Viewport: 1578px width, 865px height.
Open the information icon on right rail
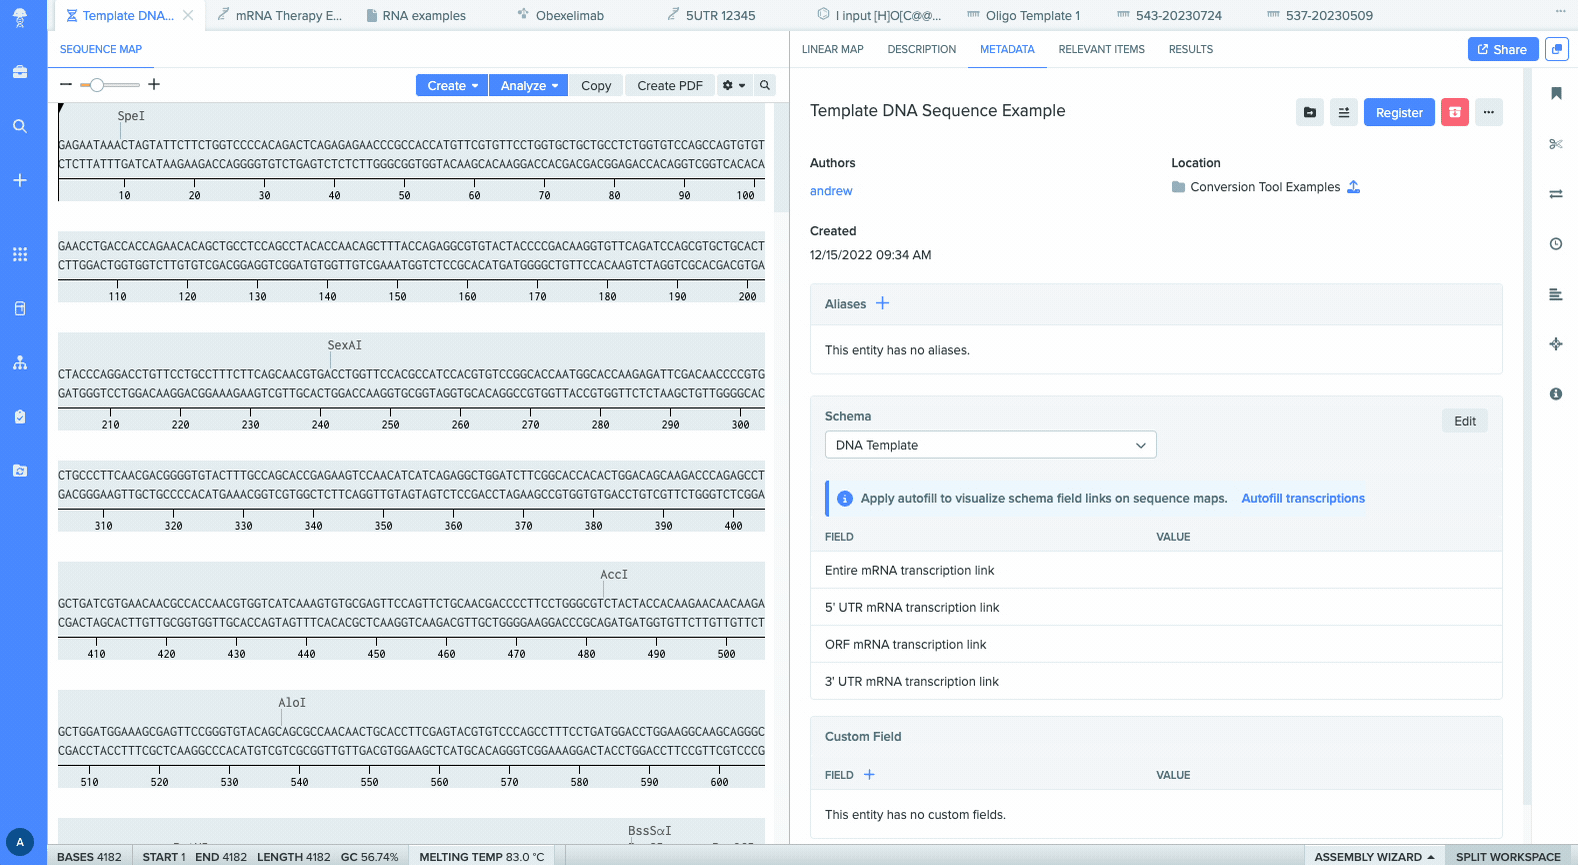1556,394
